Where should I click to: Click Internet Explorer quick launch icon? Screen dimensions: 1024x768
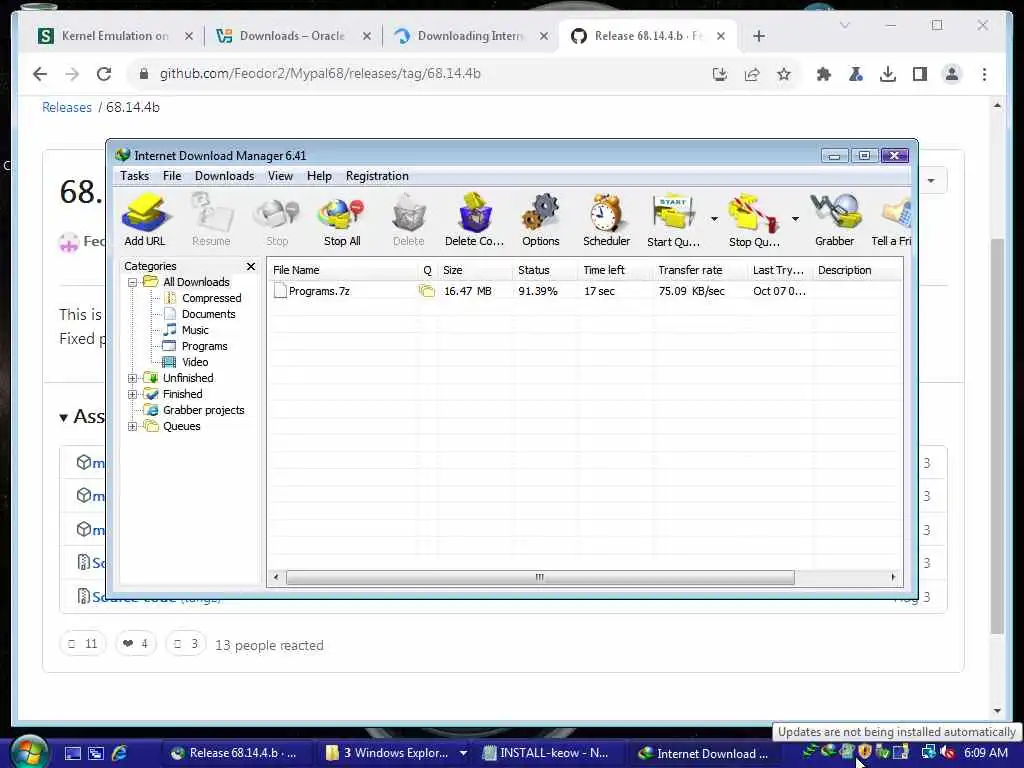coord(120,753)
